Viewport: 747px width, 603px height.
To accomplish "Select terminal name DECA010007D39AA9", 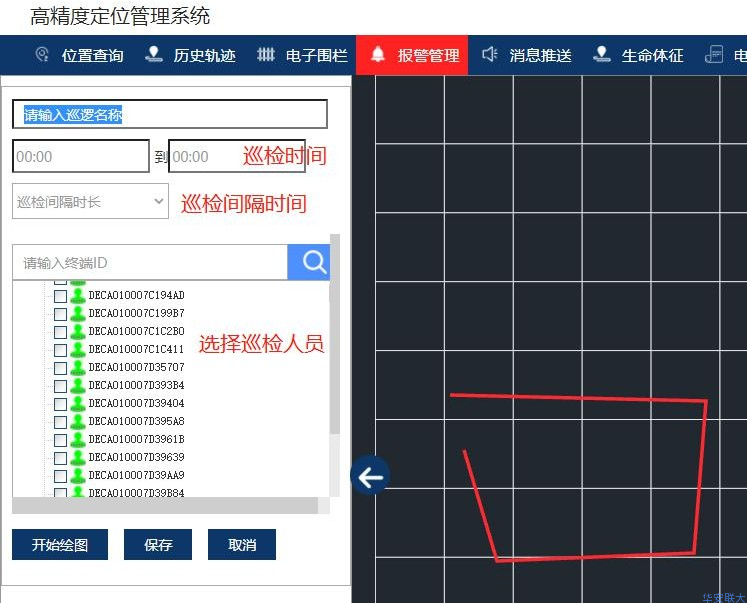I will point(136,475).
